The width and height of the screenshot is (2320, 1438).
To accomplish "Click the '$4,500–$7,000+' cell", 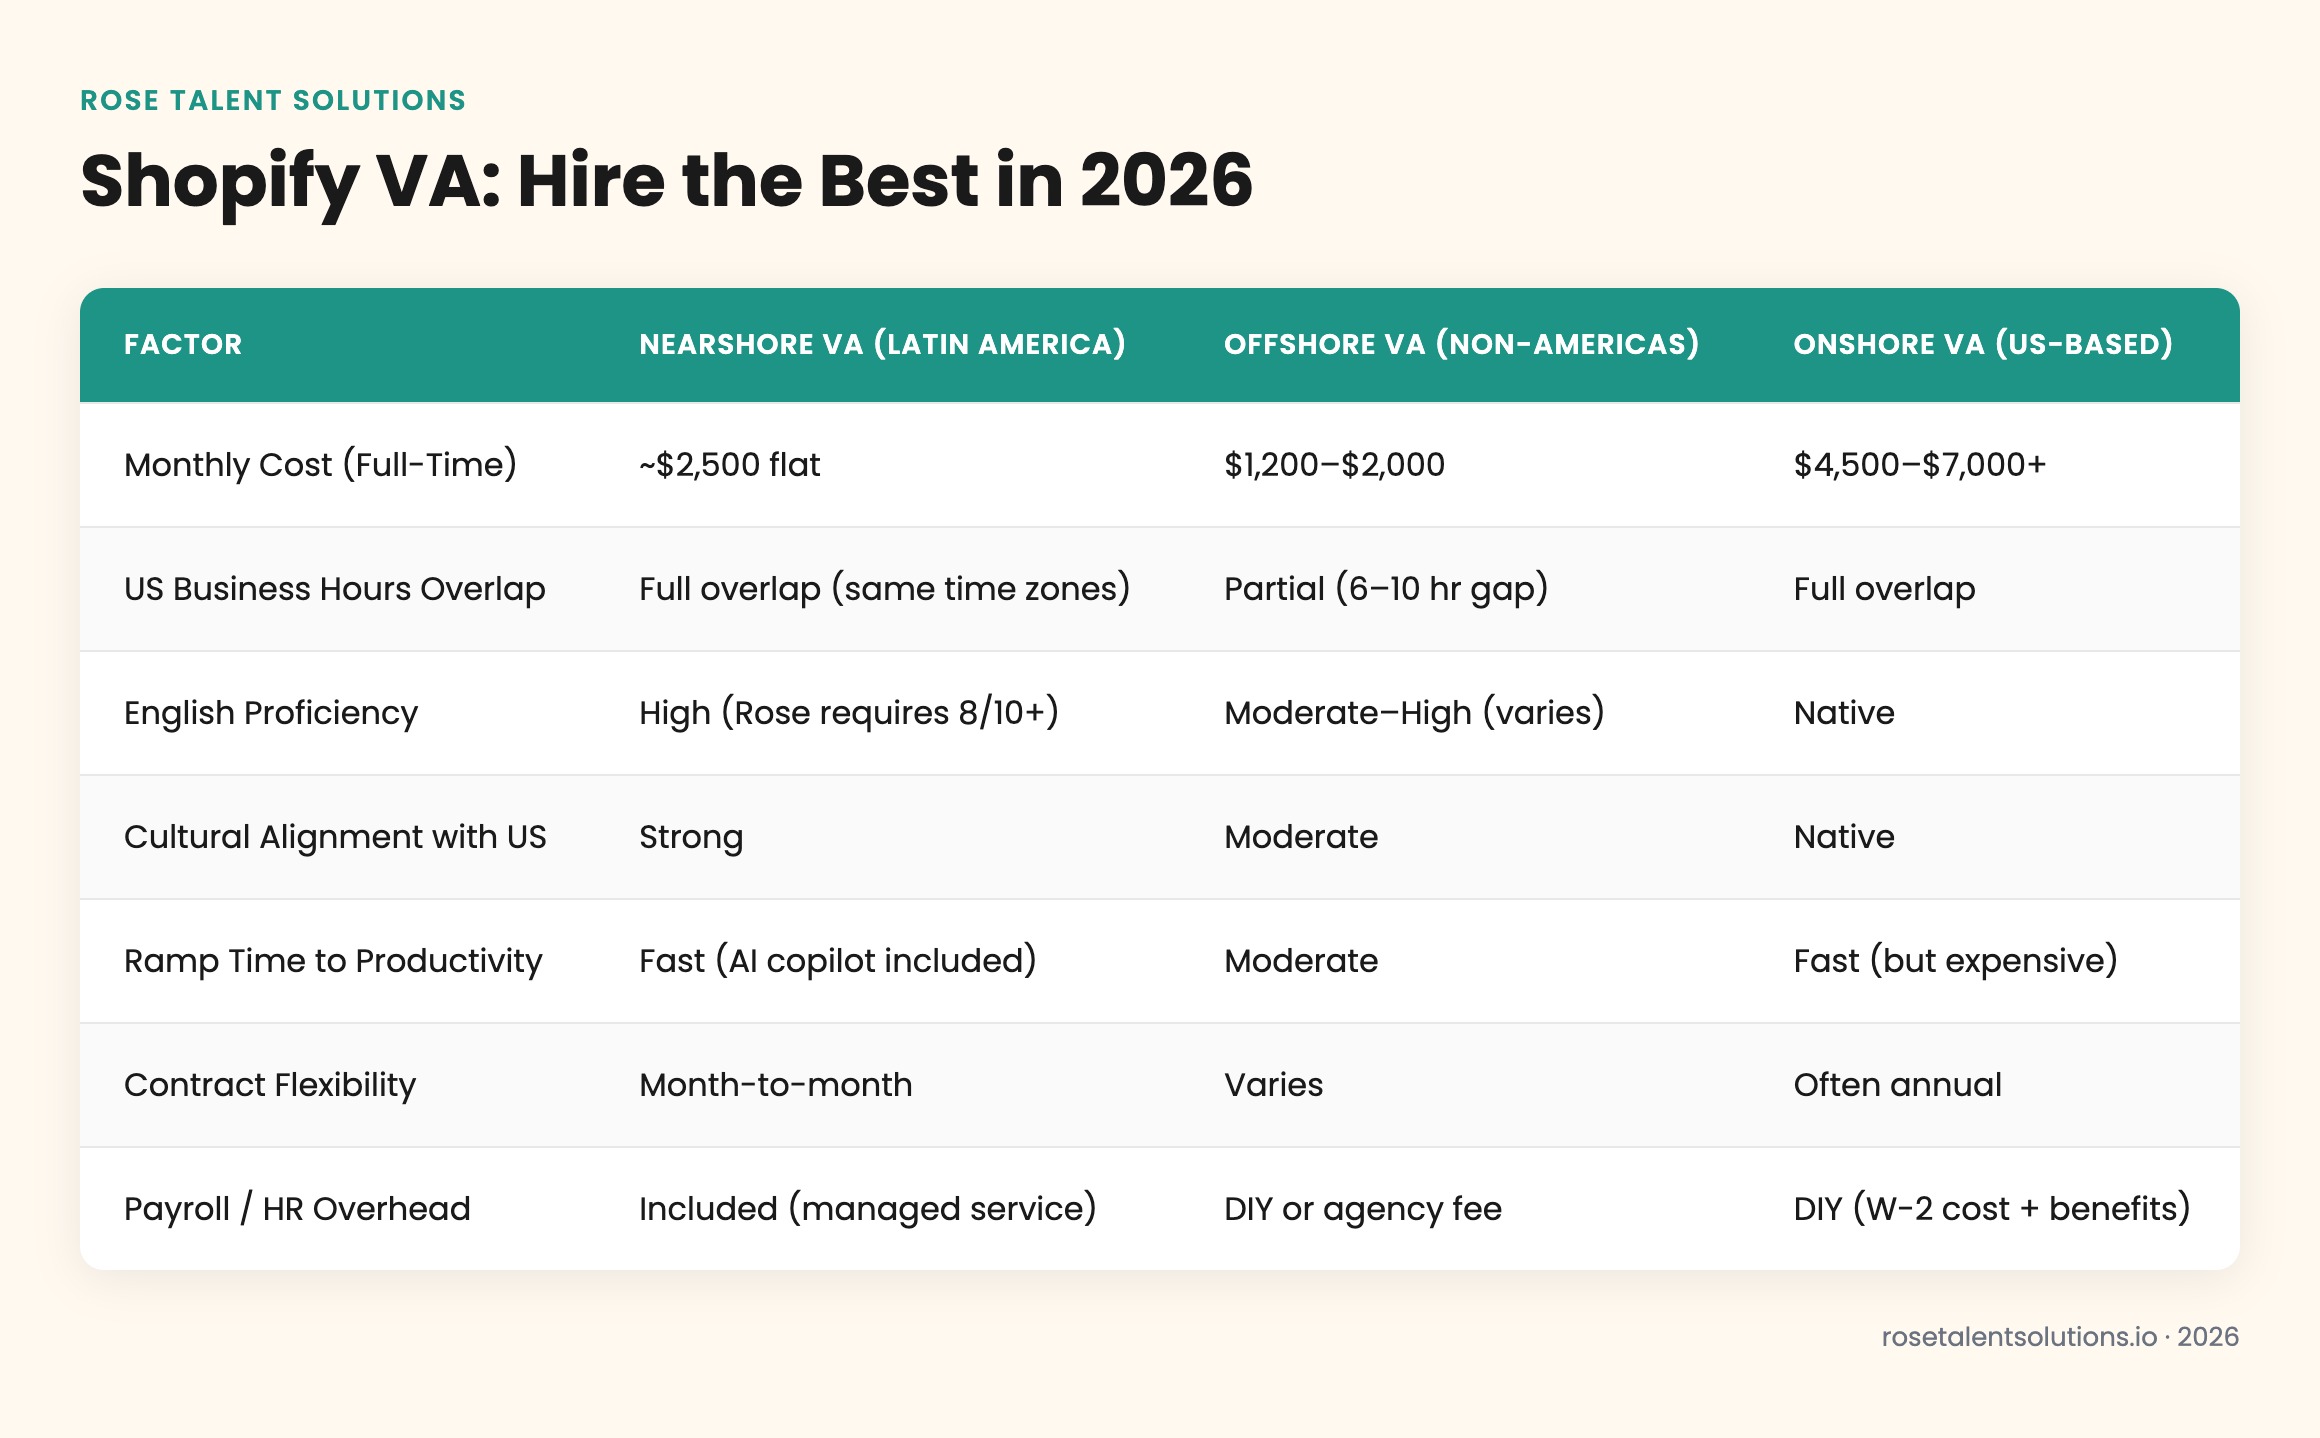I will point(1920,465).
